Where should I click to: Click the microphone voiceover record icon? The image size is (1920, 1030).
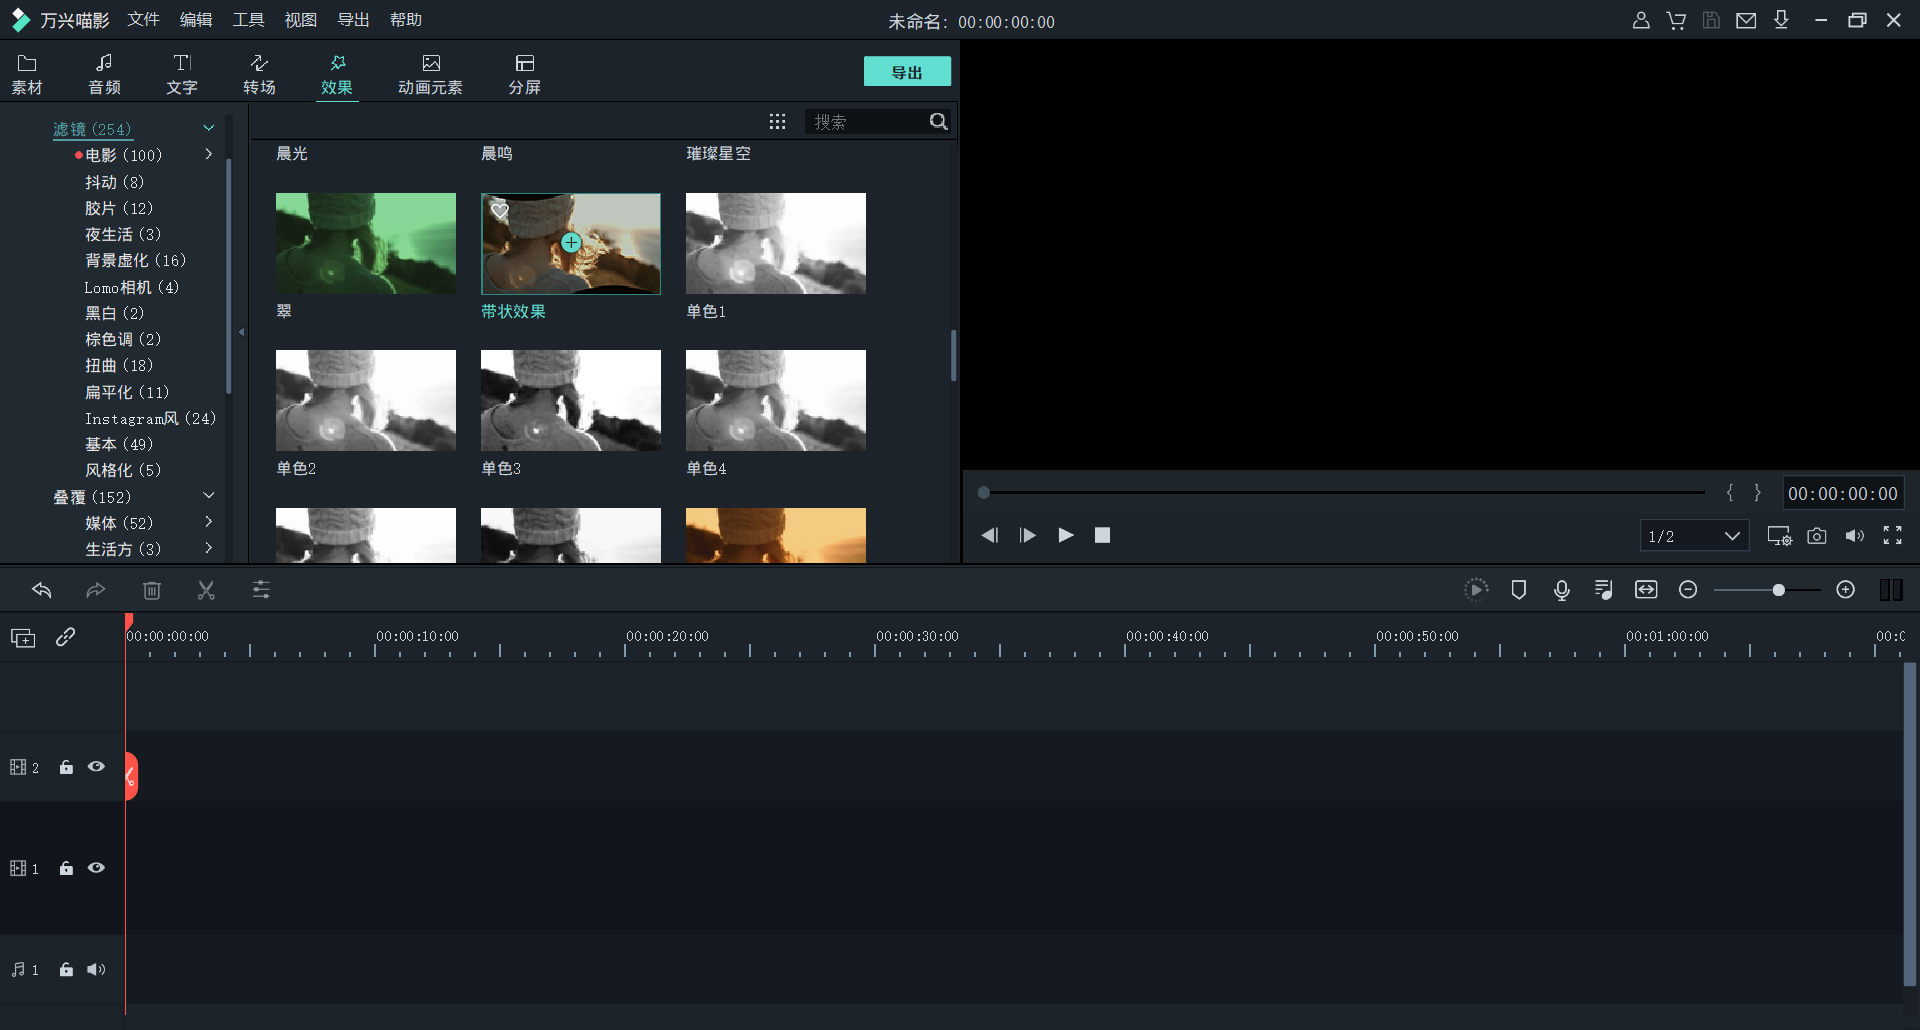coord(1561,590)
